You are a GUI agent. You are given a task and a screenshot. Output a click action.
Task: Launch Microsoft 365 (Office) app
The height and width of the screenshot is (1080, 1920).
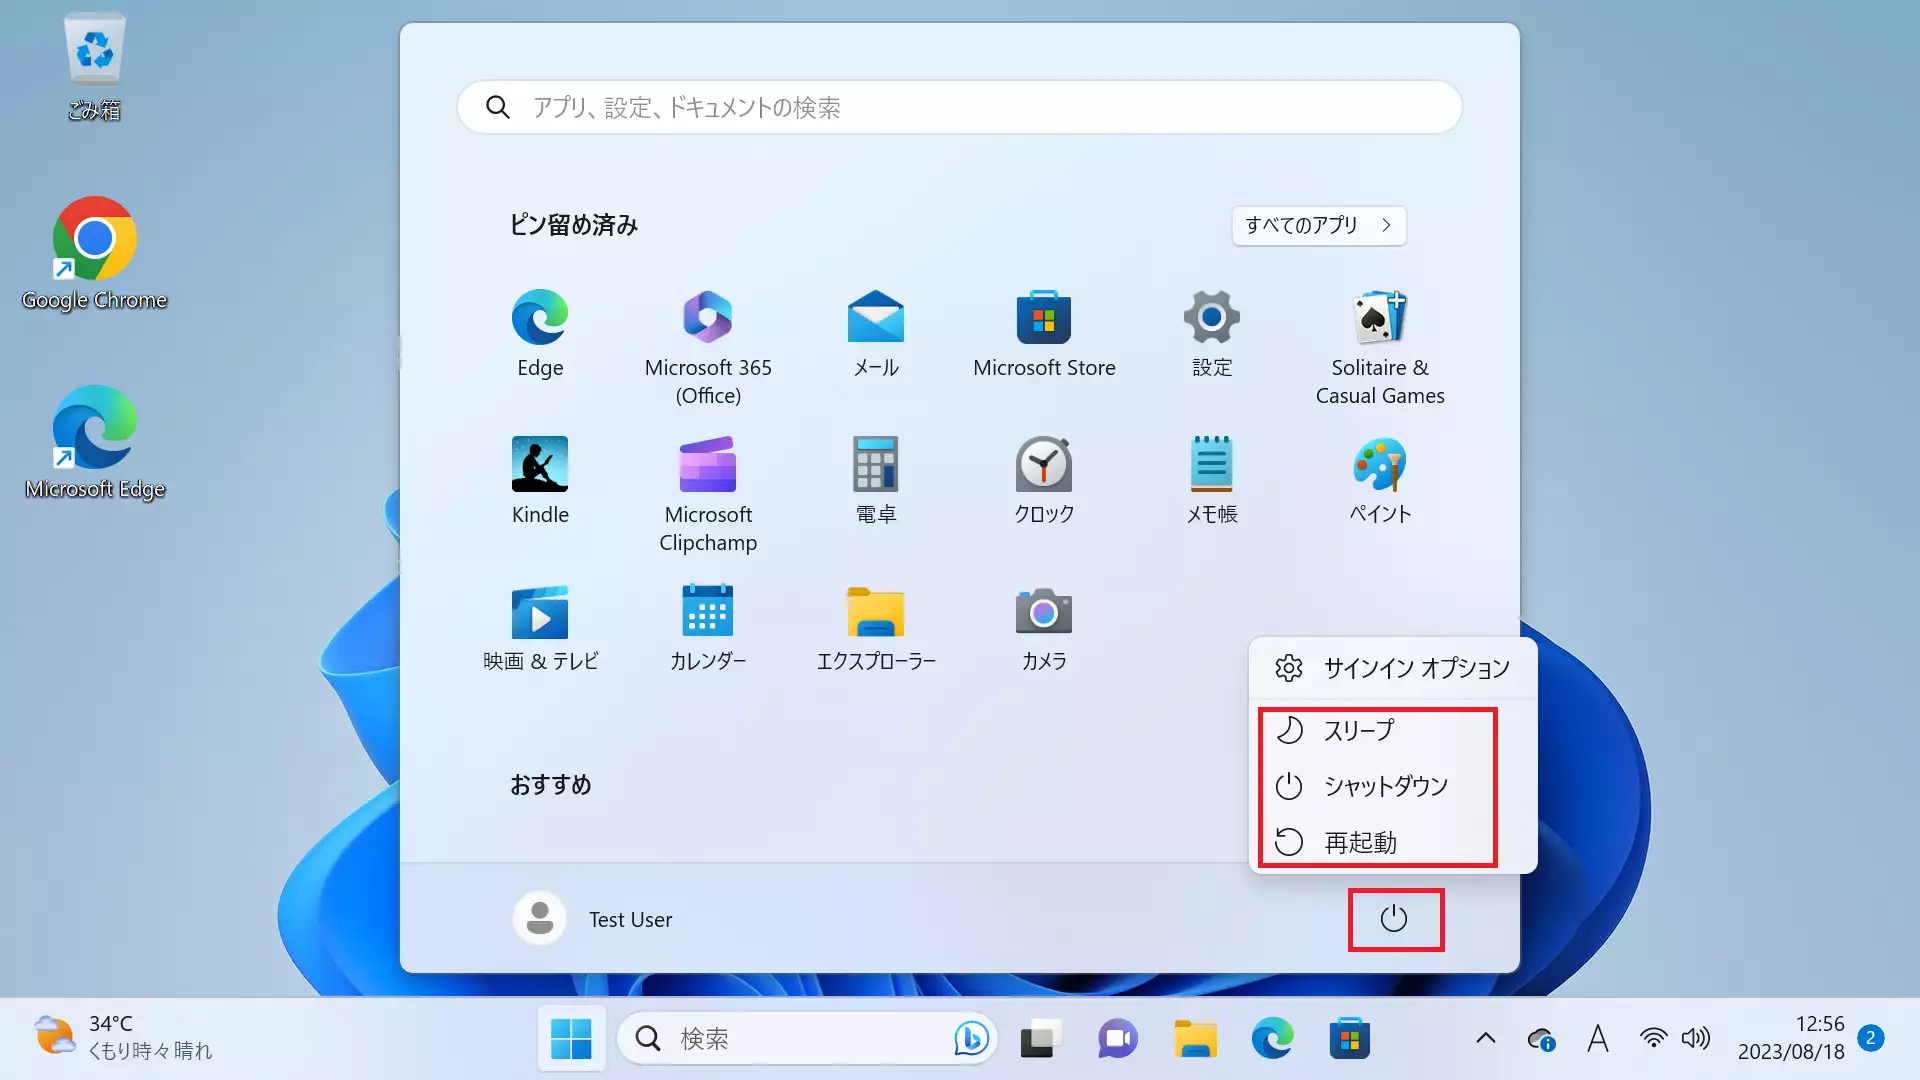[x=708, y=348]
